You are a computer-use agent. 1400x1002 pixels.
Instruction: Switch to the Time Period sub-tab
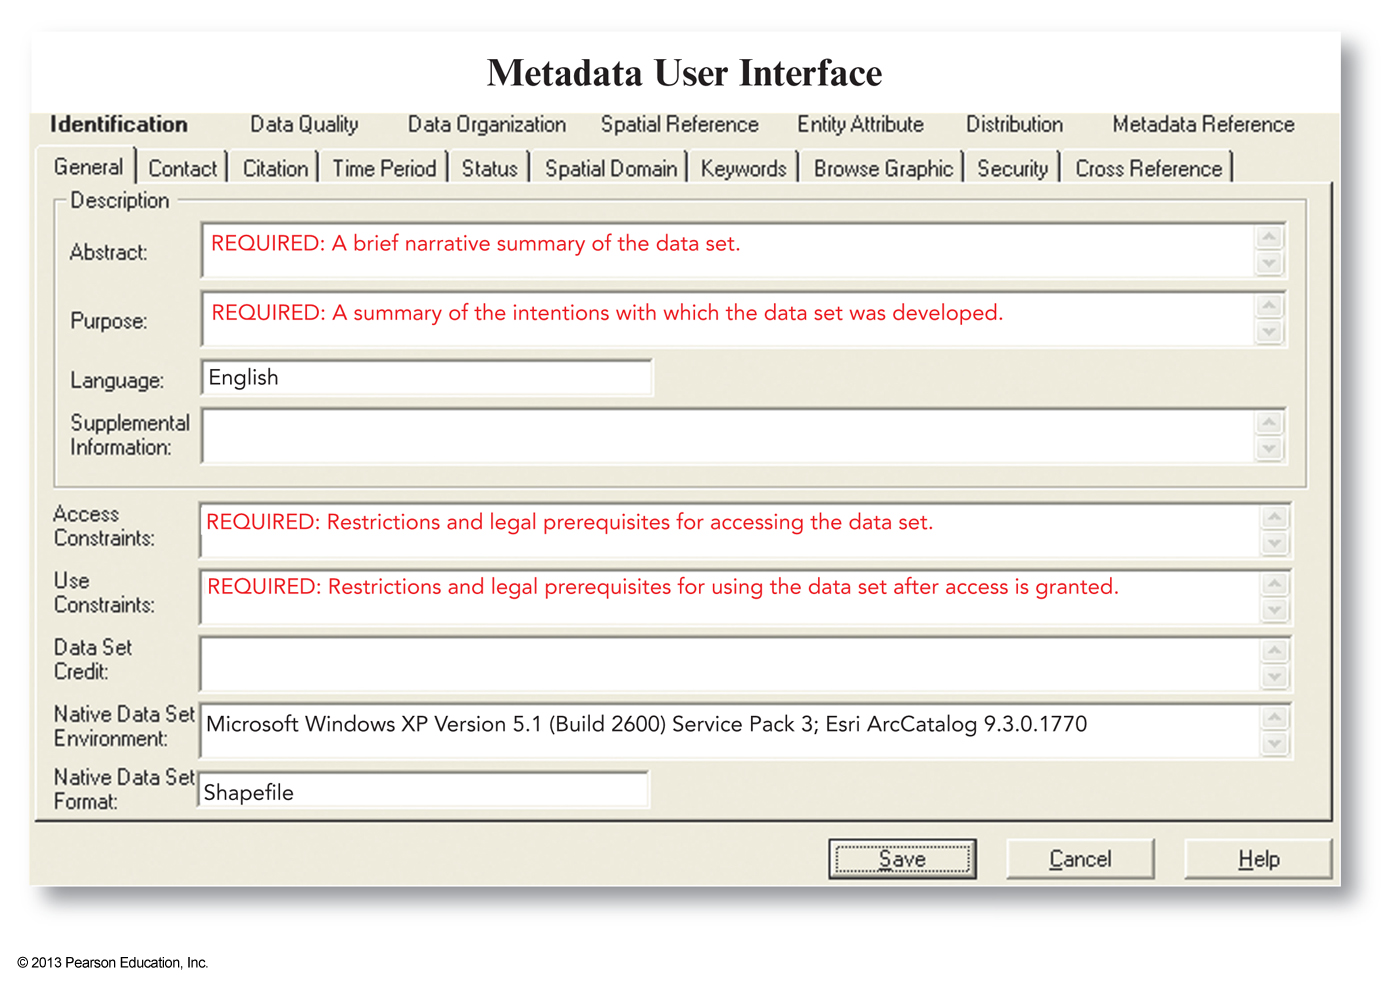(x=384, y=168)
